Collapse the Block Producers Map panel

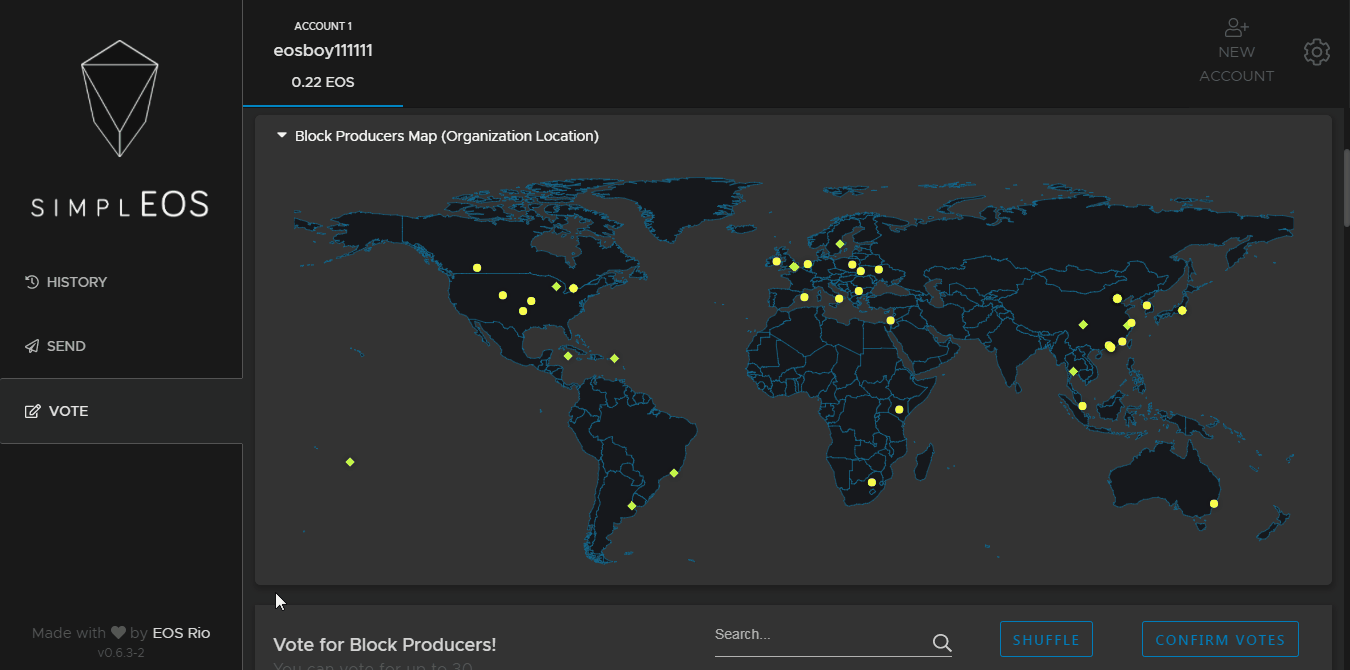(282, 135)
